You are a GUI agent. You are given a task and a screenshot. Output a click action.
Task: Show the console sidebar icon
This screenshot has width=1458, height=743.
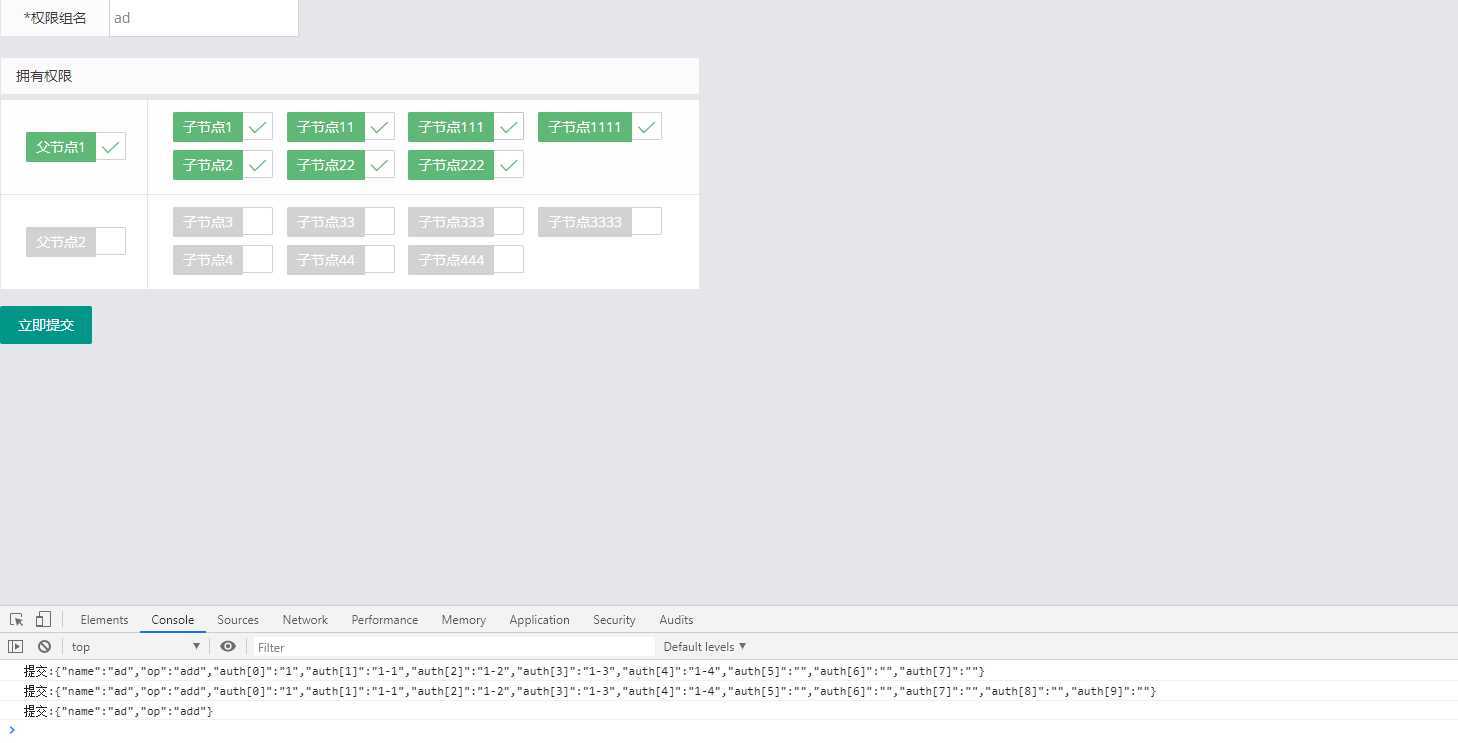pos(15,647)
